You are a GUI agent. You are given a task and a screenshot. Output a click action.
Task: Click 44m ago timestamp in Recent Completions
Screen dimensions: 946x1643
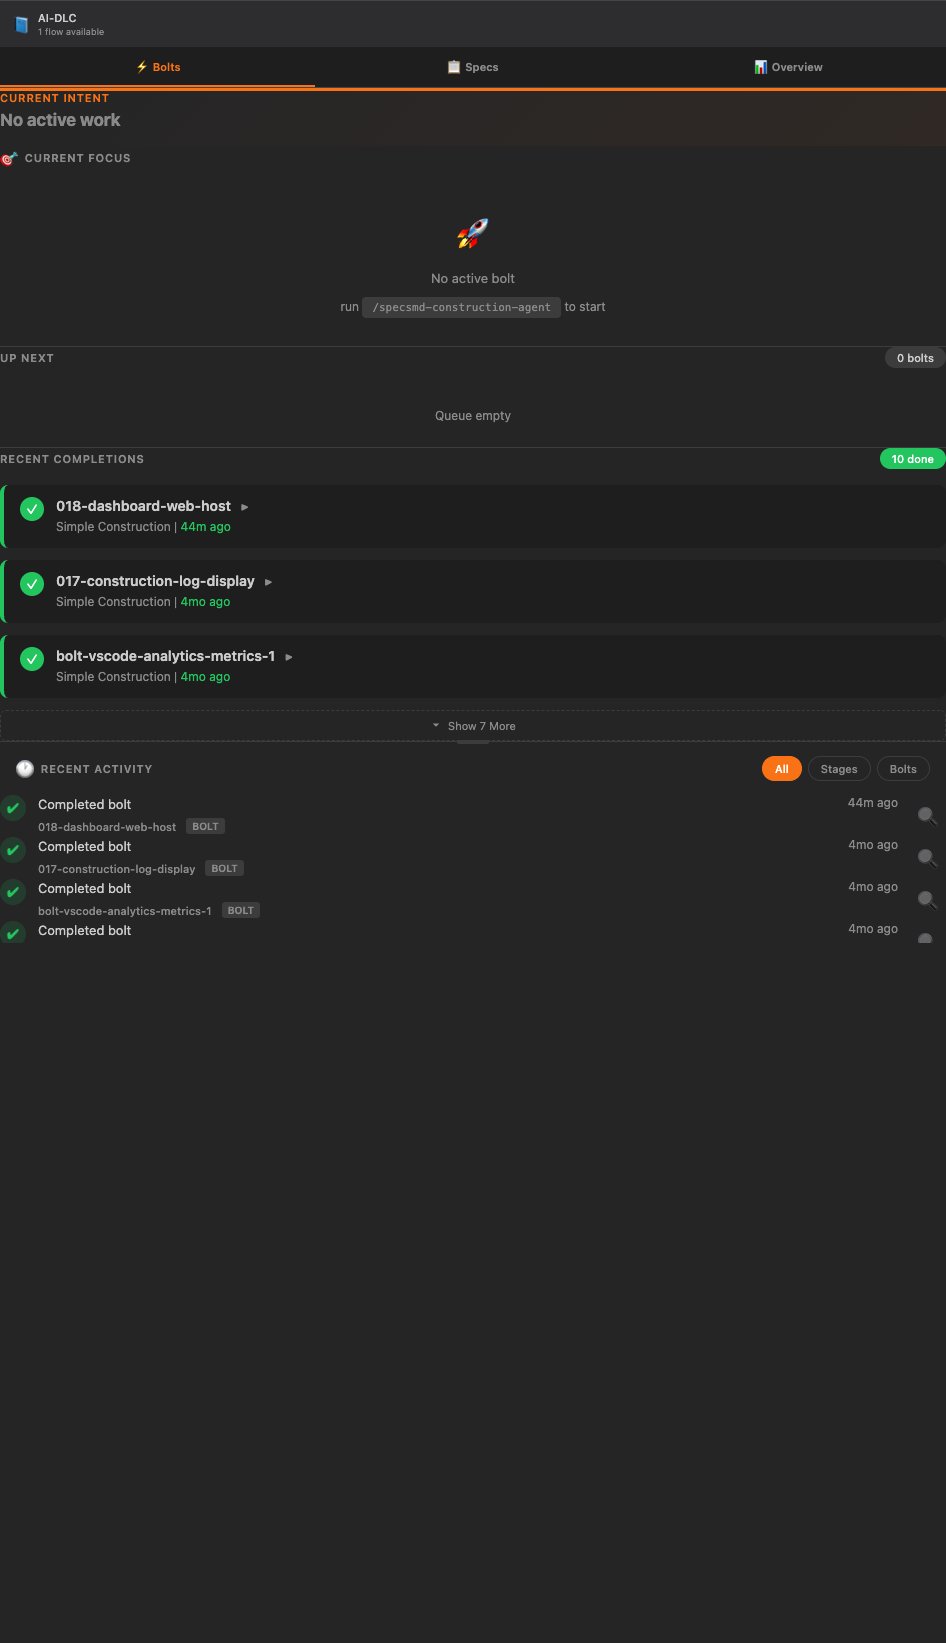[x=205, y=527]
